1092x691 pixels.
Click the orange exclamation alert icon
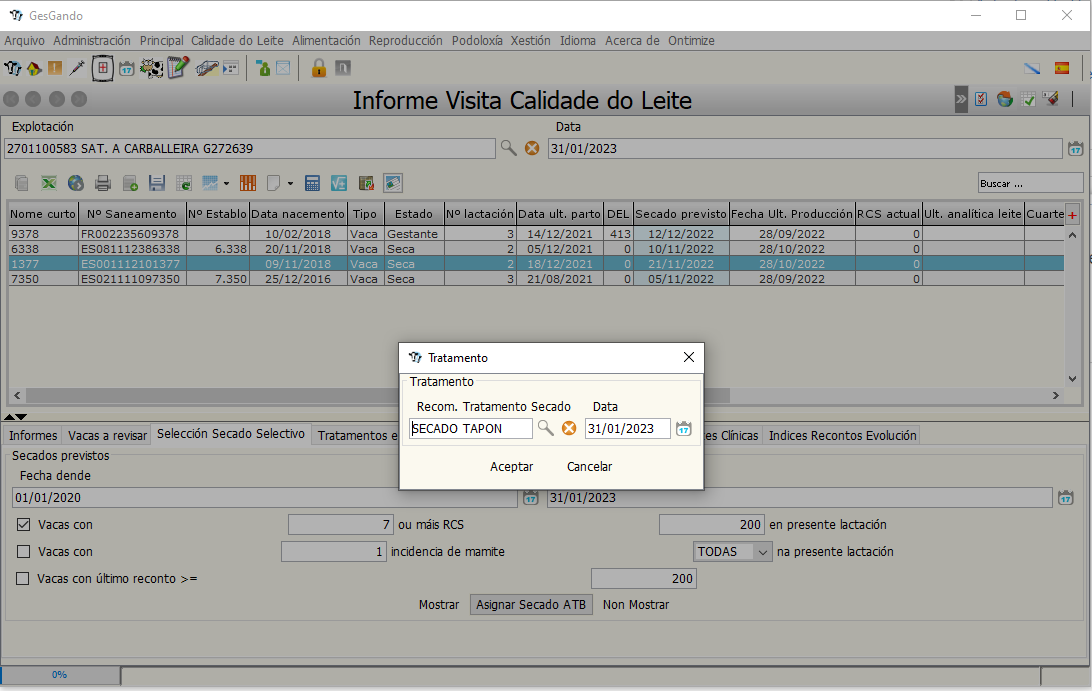(55, 68)
